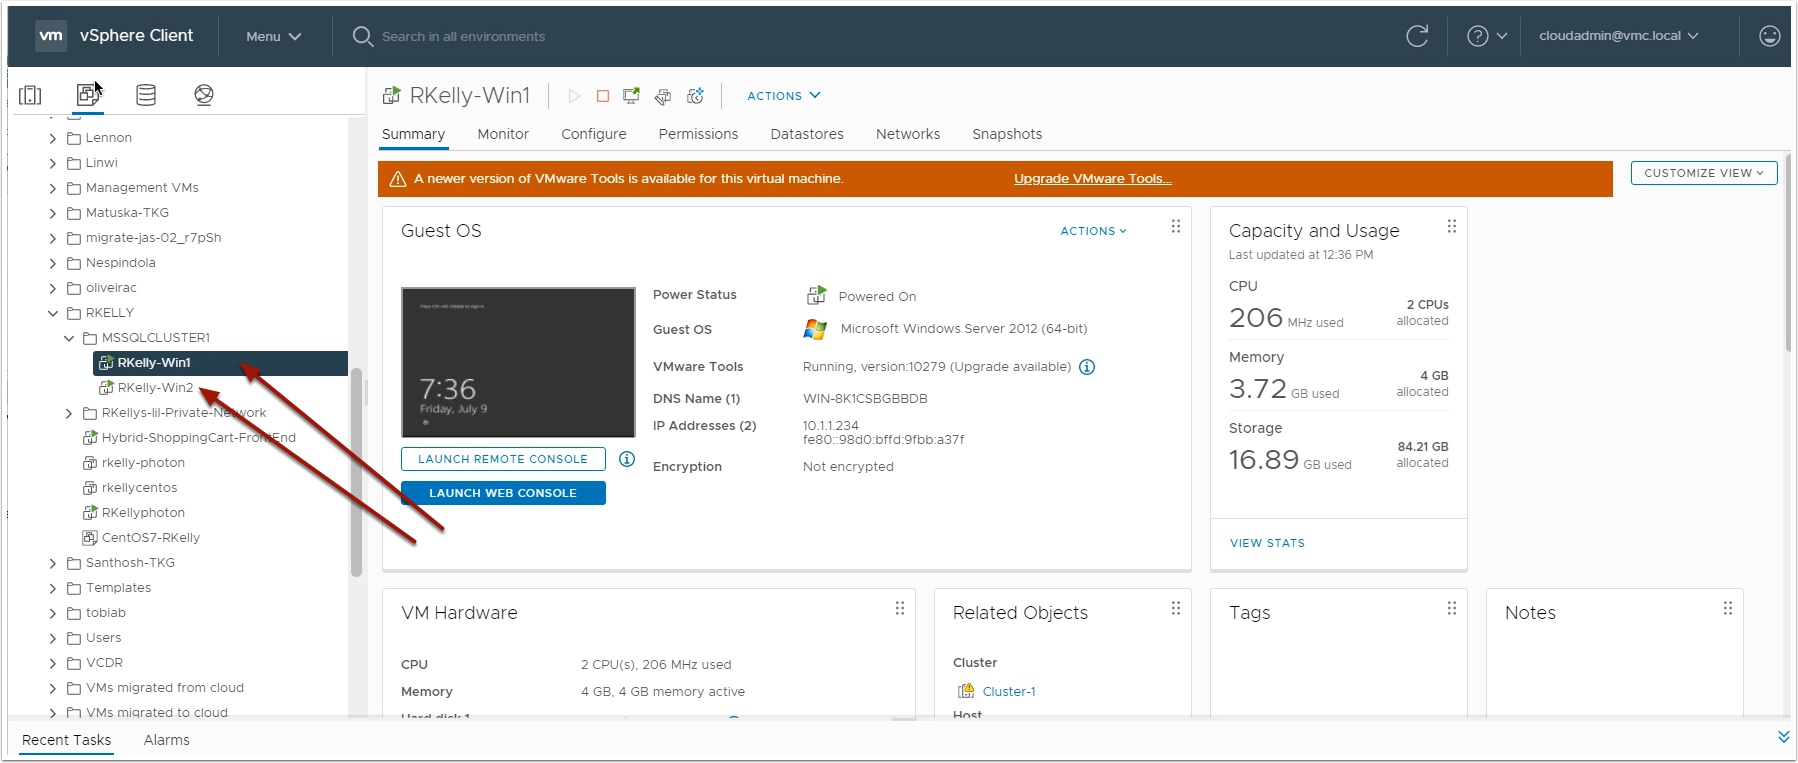Grab the Capacity and Usage drag handle
The image size is (1798, 763).
tap(1452, 227)
